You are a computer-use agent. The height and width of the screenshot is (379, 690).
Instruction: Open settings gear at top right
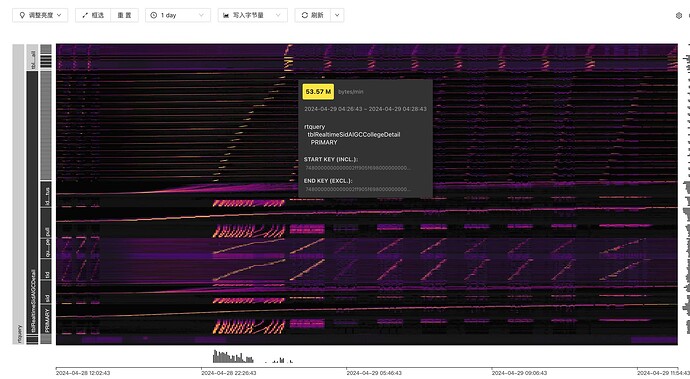[x=679, y=15]
